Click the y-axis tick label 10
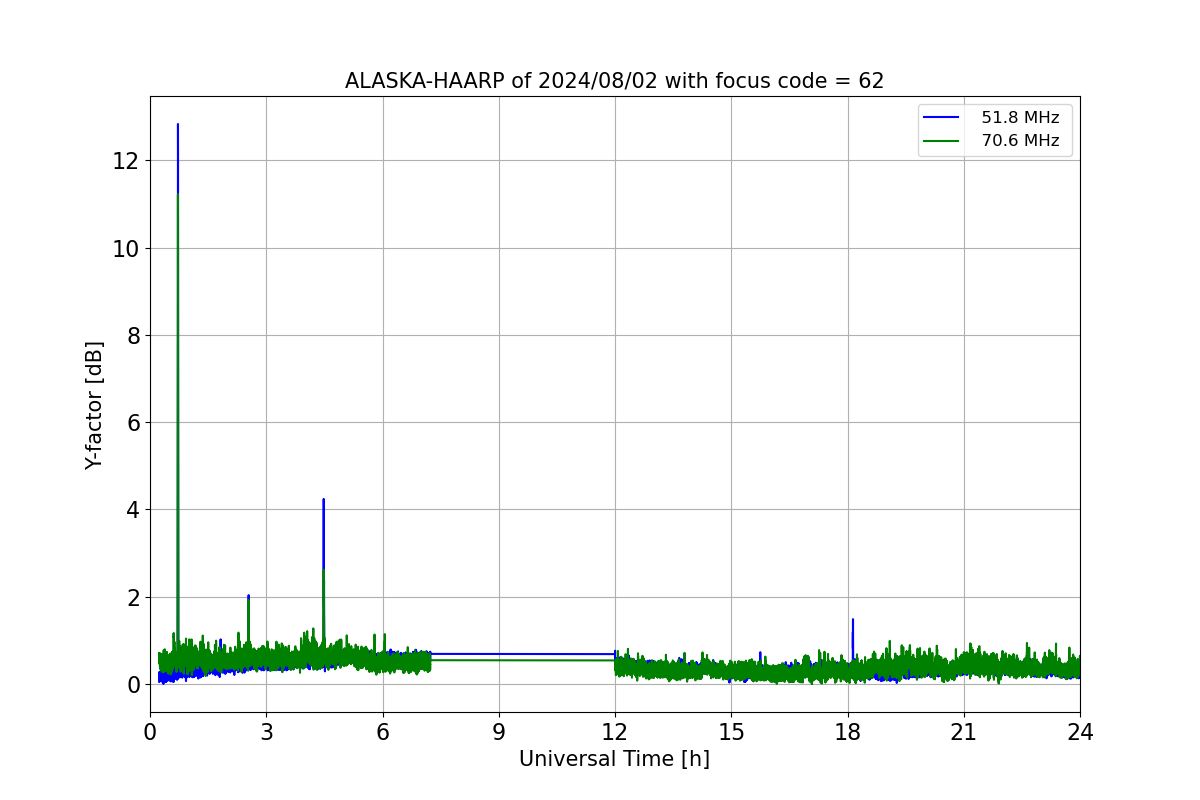The image size is (1200, 800). point(127,248)
